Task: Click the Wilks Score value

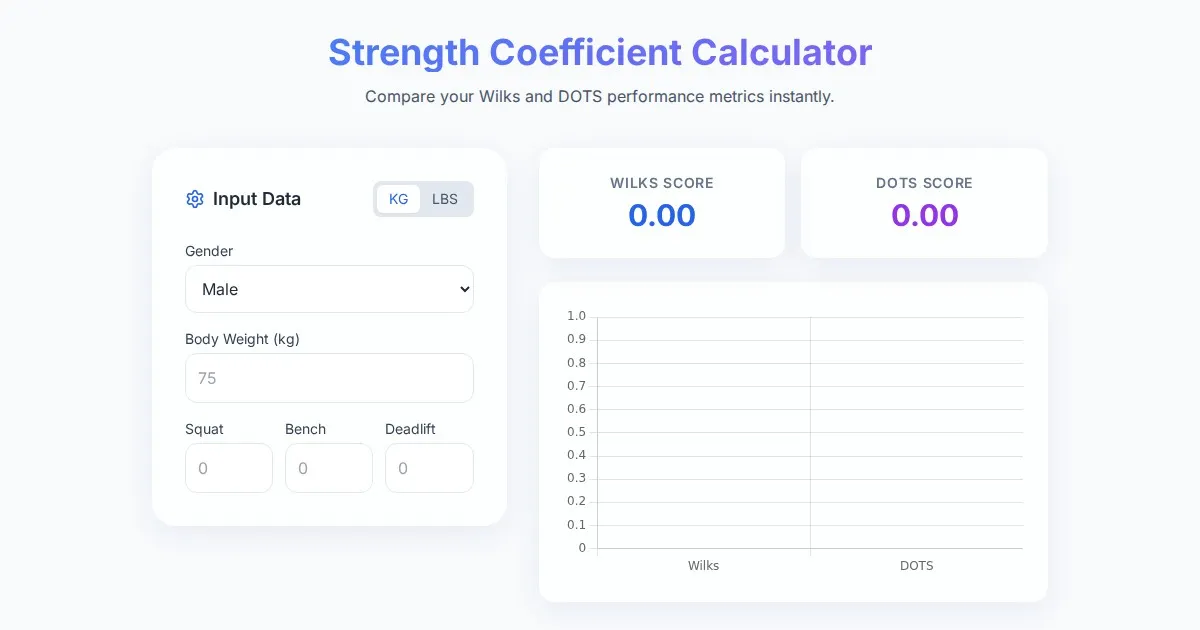Action: (x=662, y=215)
